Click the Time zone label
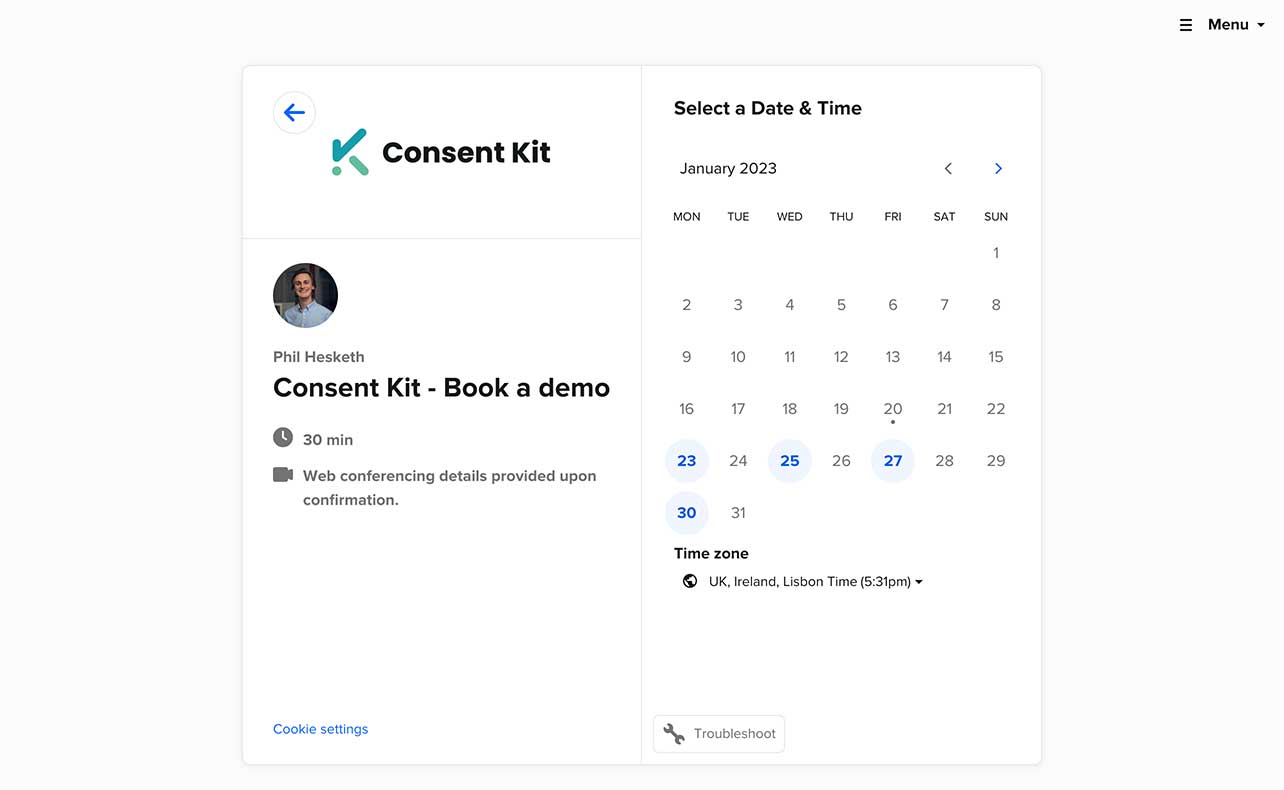This screenshot has width=1284, height=790. (711, 554)
